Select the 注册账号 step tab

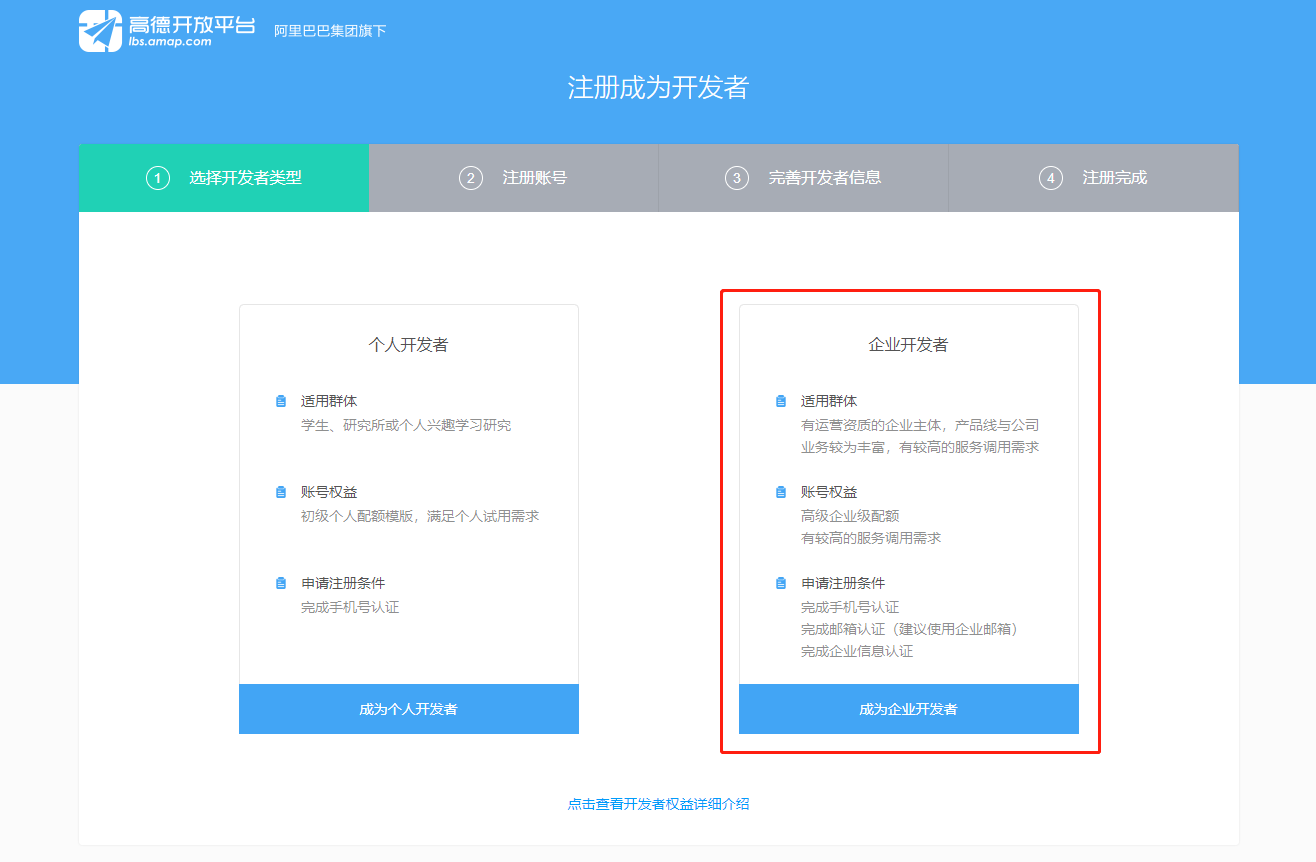coord(514,178)
